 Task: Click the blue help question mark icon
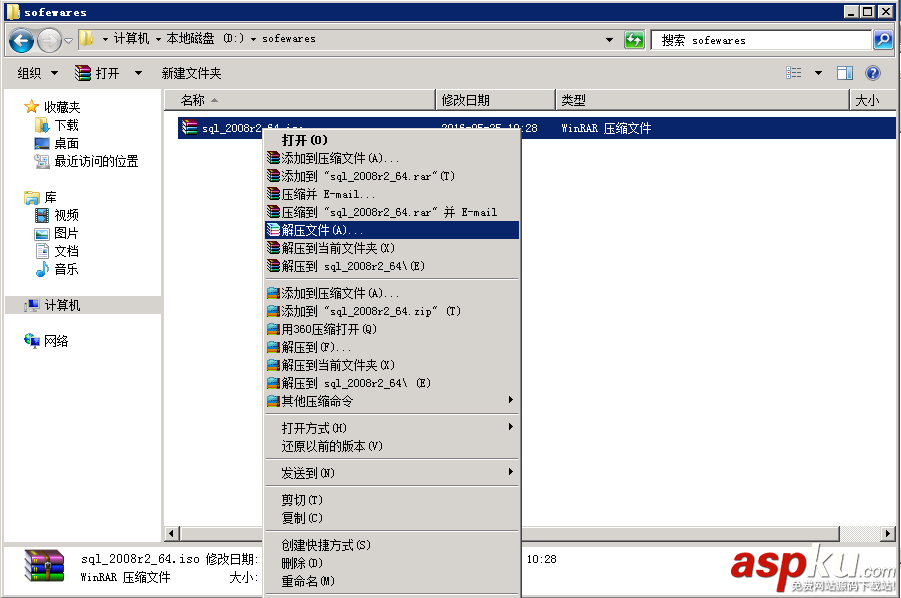pyautogui.click(x=872, y=73)
